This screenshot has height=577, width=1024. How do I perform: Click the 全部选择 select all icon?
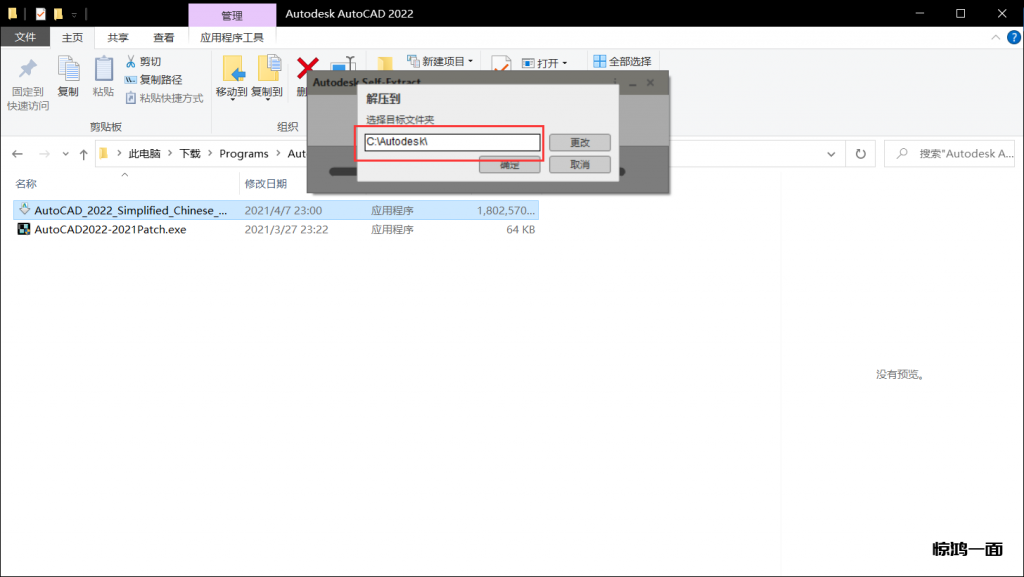point(599,62)
